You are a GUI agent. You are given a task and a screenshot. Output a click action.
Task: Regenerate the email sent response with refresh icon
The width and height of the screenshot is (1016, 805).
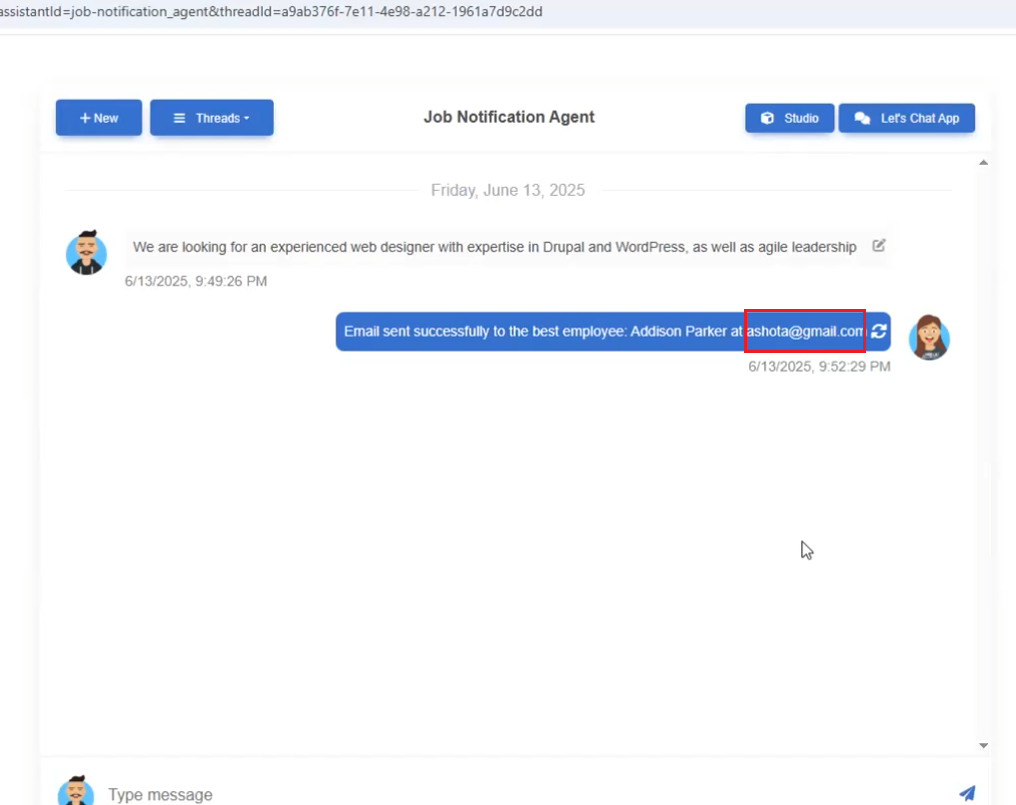pos(879,331)
